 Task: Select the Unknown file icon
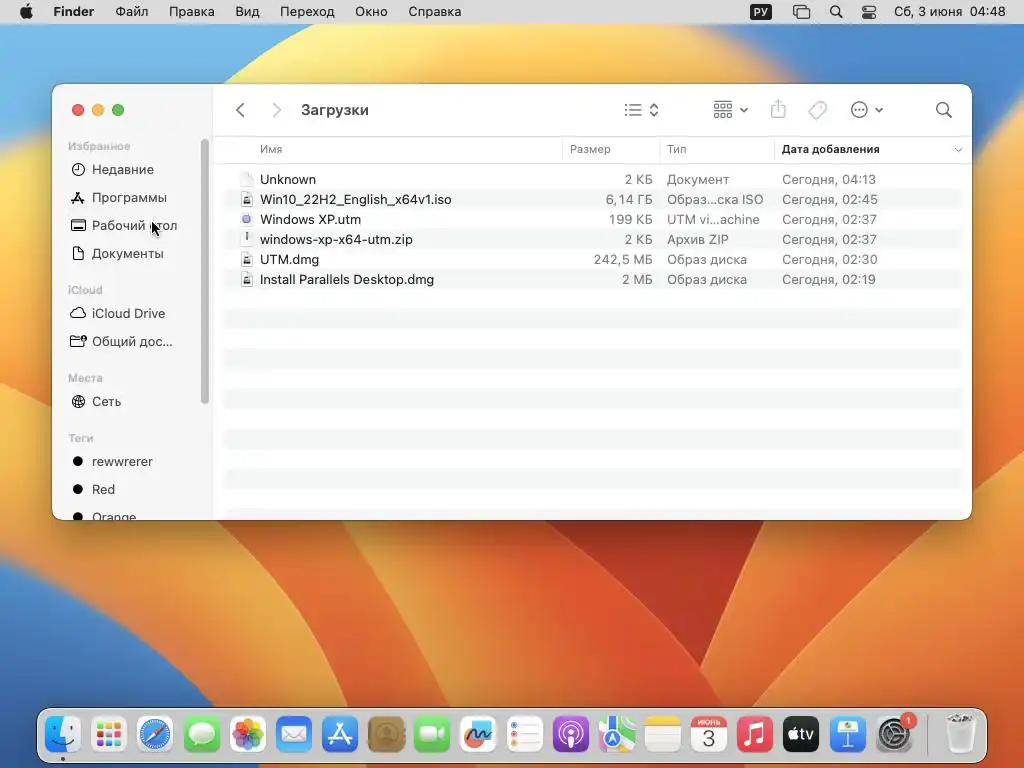coord(246,179)
